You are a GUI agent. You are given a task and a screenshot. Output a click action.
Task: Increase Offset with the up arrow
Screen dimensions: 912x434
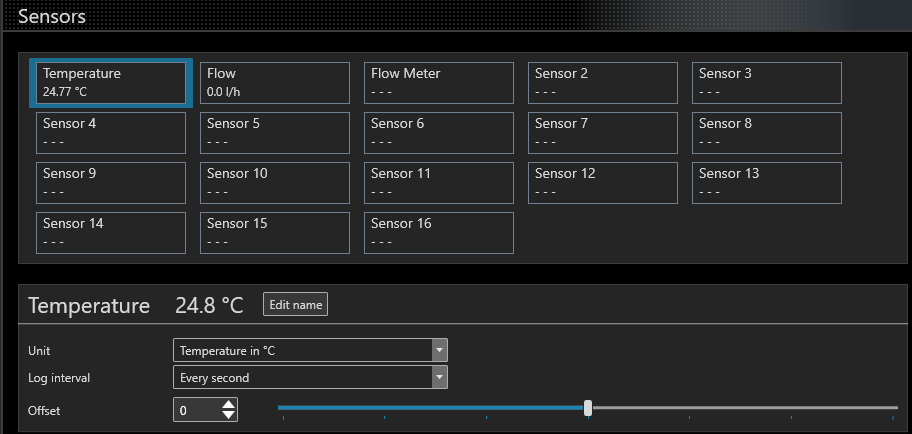[x=229, y=404]
